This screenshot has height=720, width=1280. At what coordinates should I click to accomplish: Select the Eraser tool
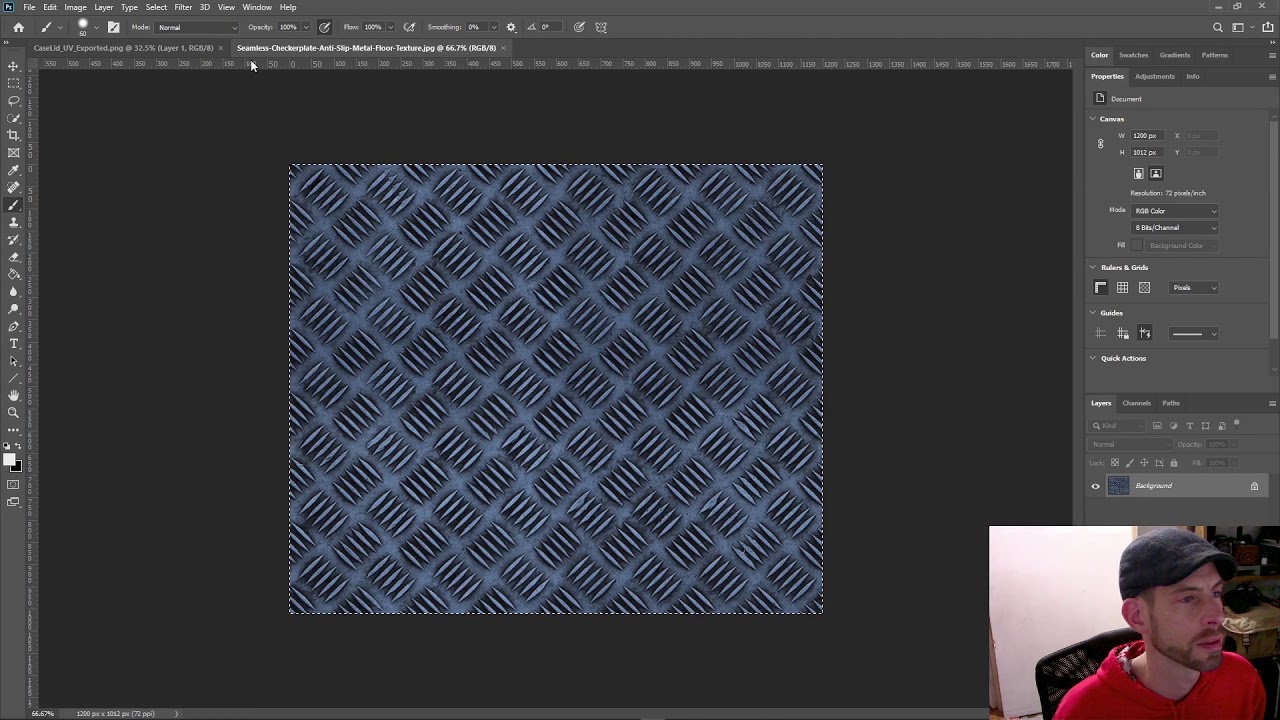click(13, 257)
